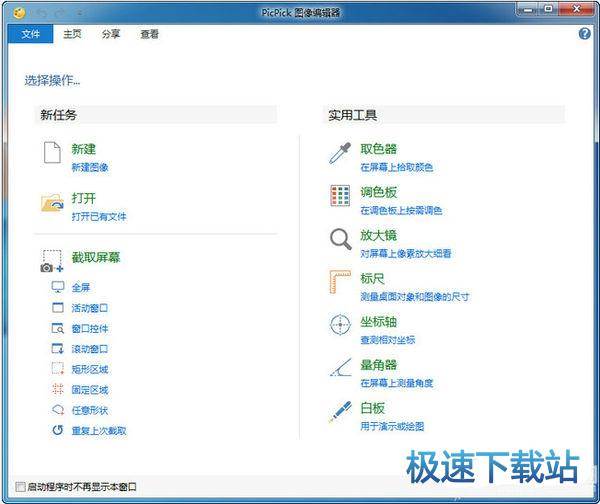Click the New image blank page icon

[52, 152]
